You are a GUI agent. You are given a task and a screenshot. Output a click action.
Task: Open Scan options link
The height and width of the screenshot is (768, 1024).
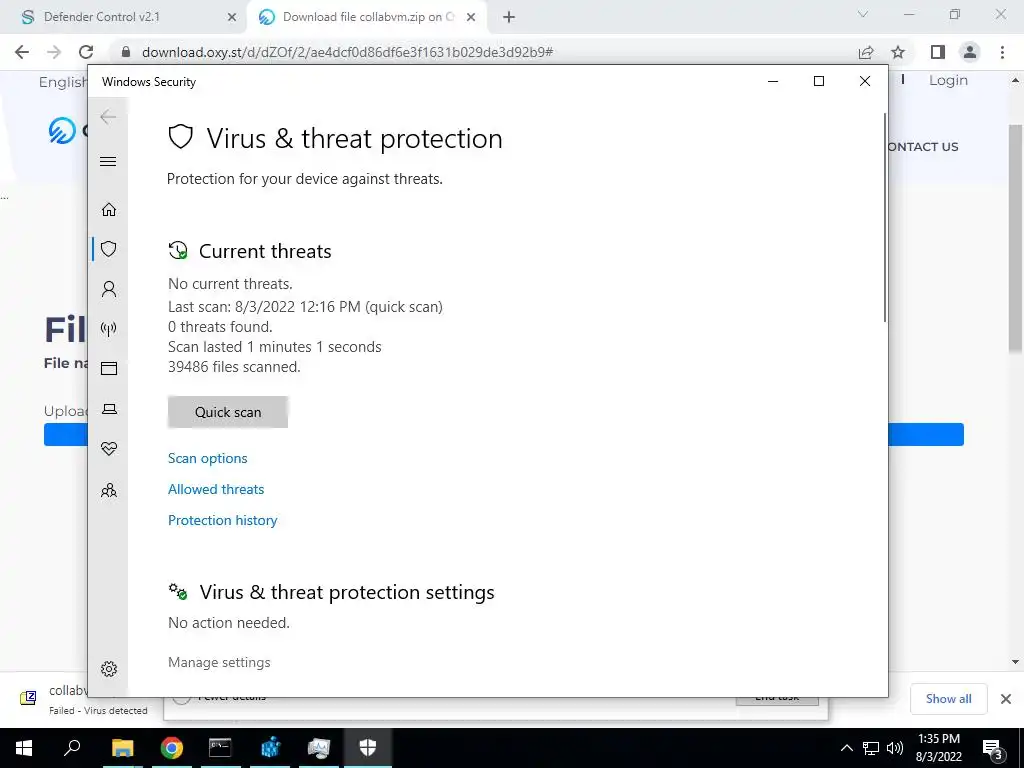[x=208, y=458]
